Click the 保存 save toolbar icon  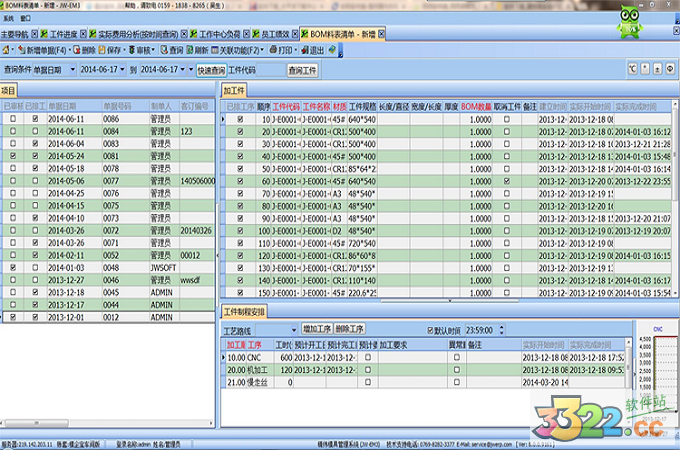coord(101,50)
